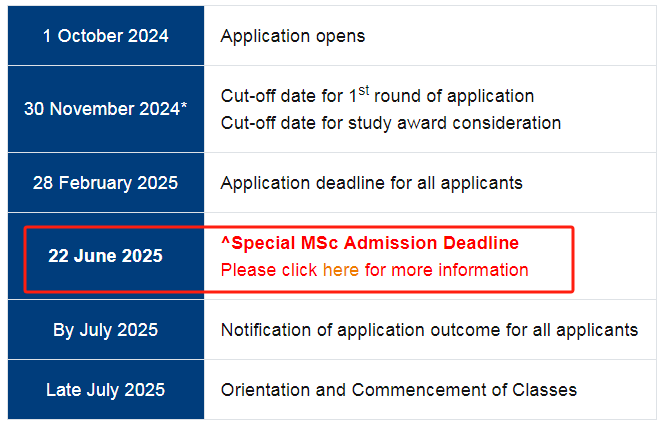This screenshot has width=657, height=423.
Task: Select the 'By July 2025' date cell
Action: coord(106,330)
